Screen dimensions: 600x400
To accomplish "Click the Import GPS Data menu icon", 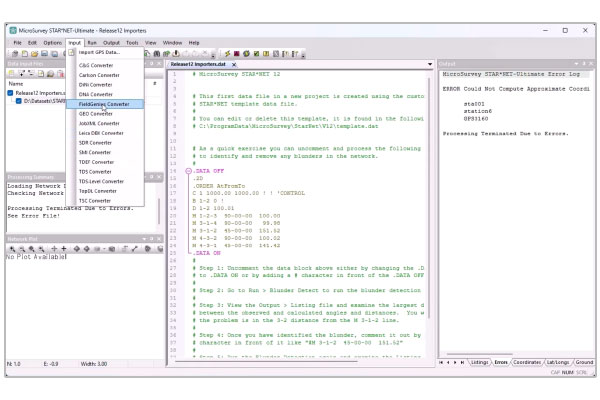I will coord(72,52).
